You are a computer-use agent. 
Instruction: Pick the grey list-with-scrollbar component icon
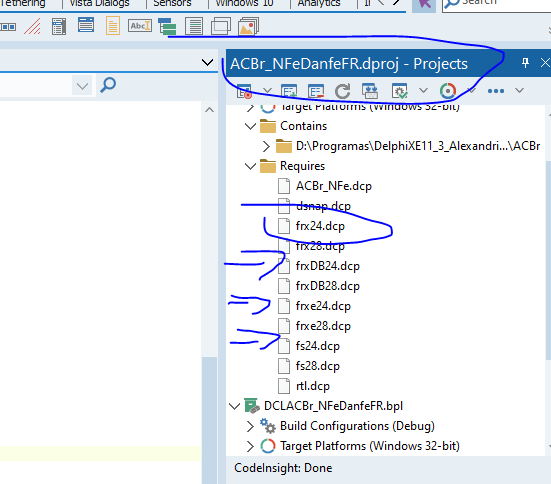(59, 26)
